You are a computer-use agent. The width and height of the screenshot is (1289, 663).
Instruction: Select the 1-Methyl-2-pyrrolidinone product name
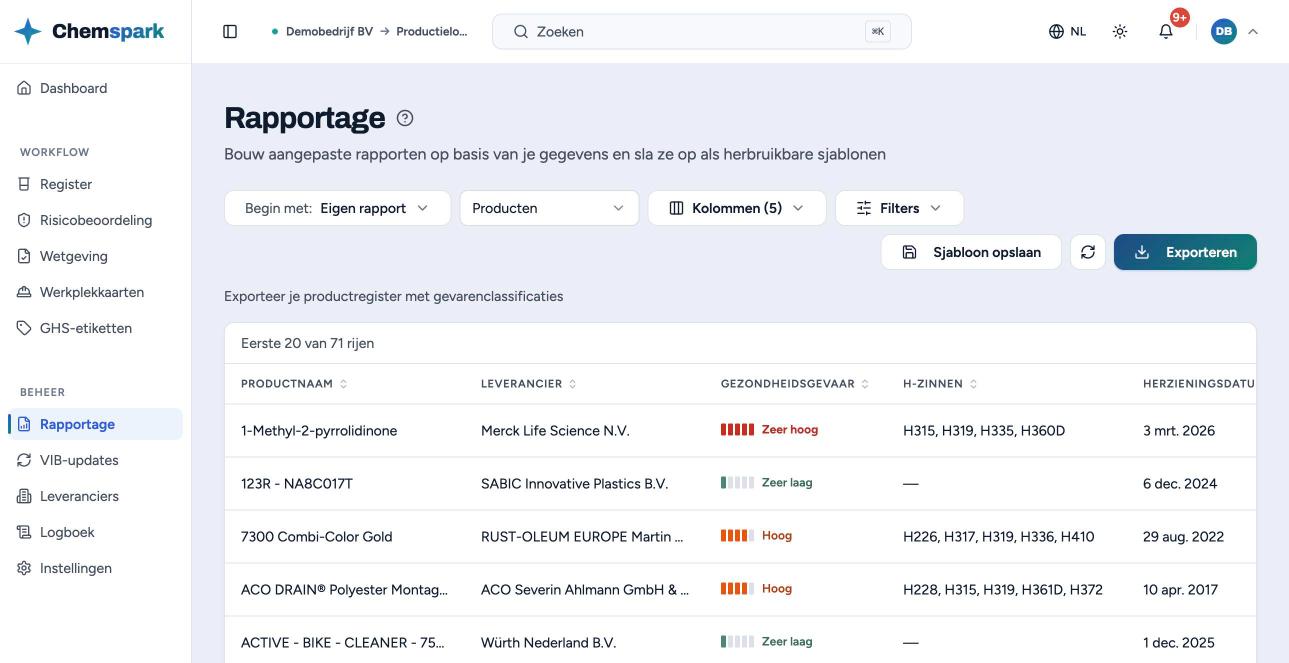tap(319, 431)
